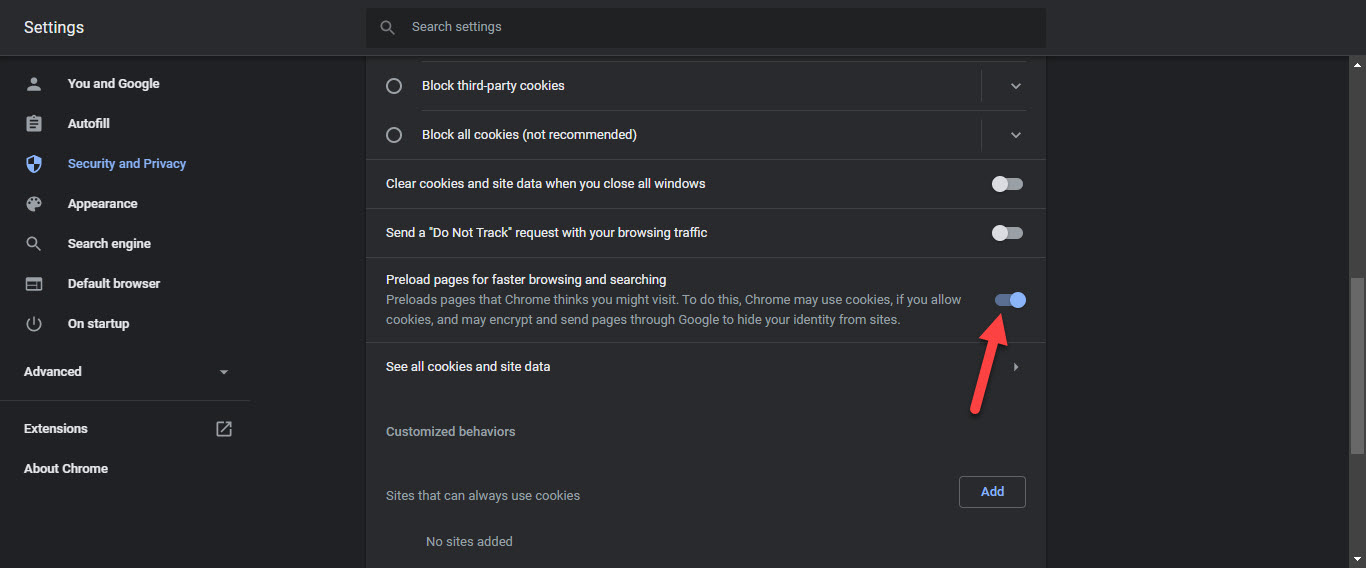Click the On startup power icon
The image size is (1366, 568).
point(34,324)
